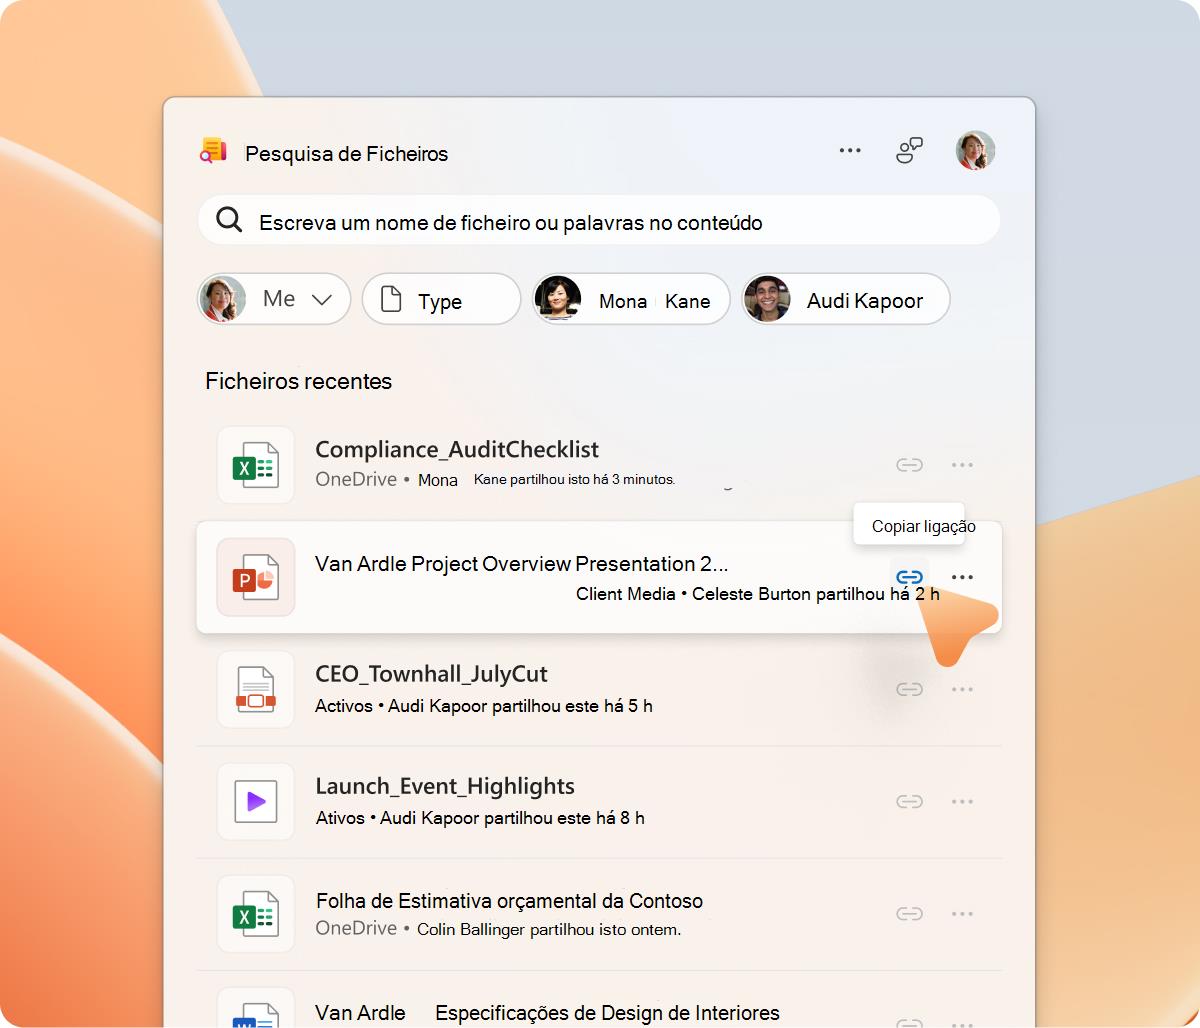The image size is (1200, 1028).
Task: More options for Launch_Event_Highlights
Action: (x=962, y=801)
